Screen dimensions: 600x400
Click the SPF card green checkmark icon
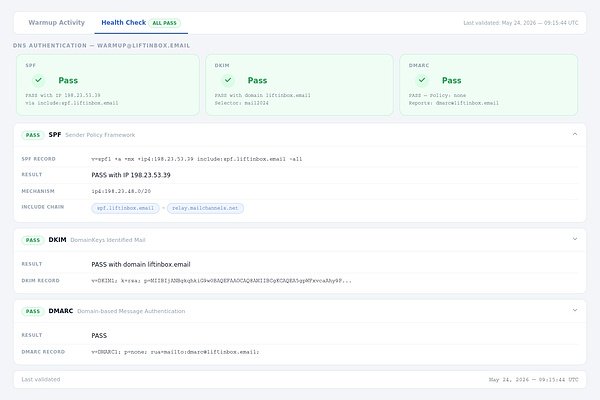point(38,80)
